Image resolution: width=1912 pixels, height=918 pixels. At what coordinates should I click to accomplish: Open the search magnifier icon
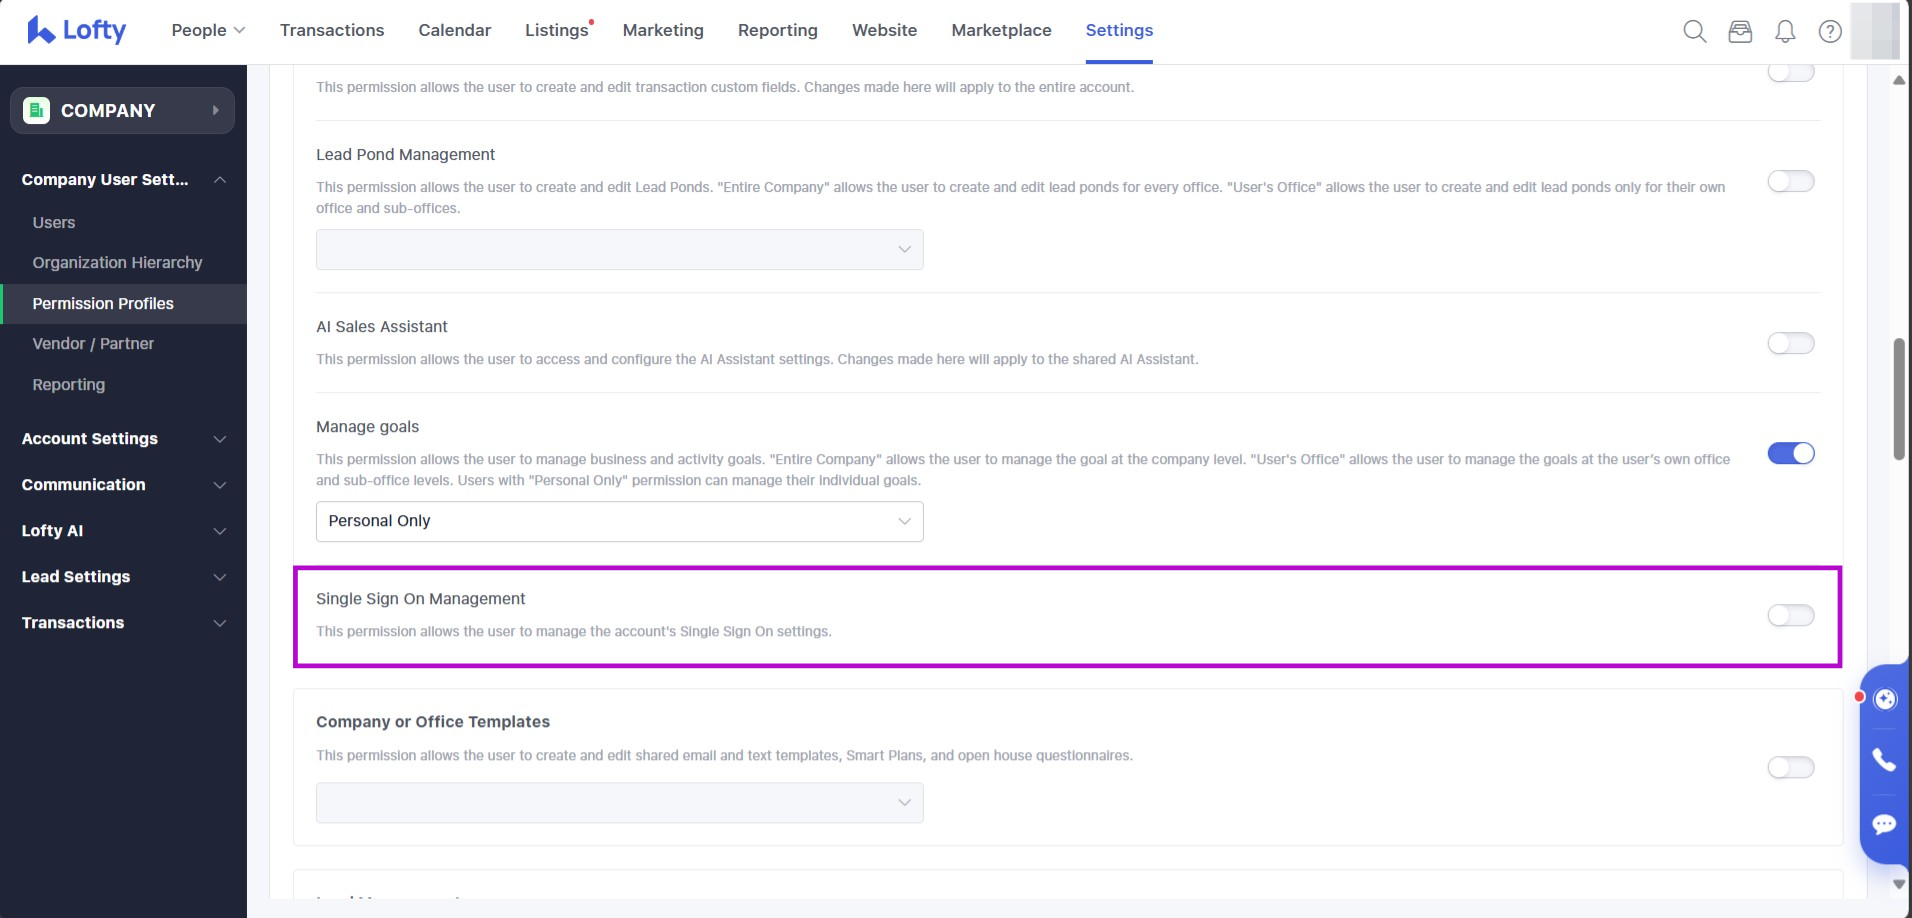click(x=1694, y=31)
